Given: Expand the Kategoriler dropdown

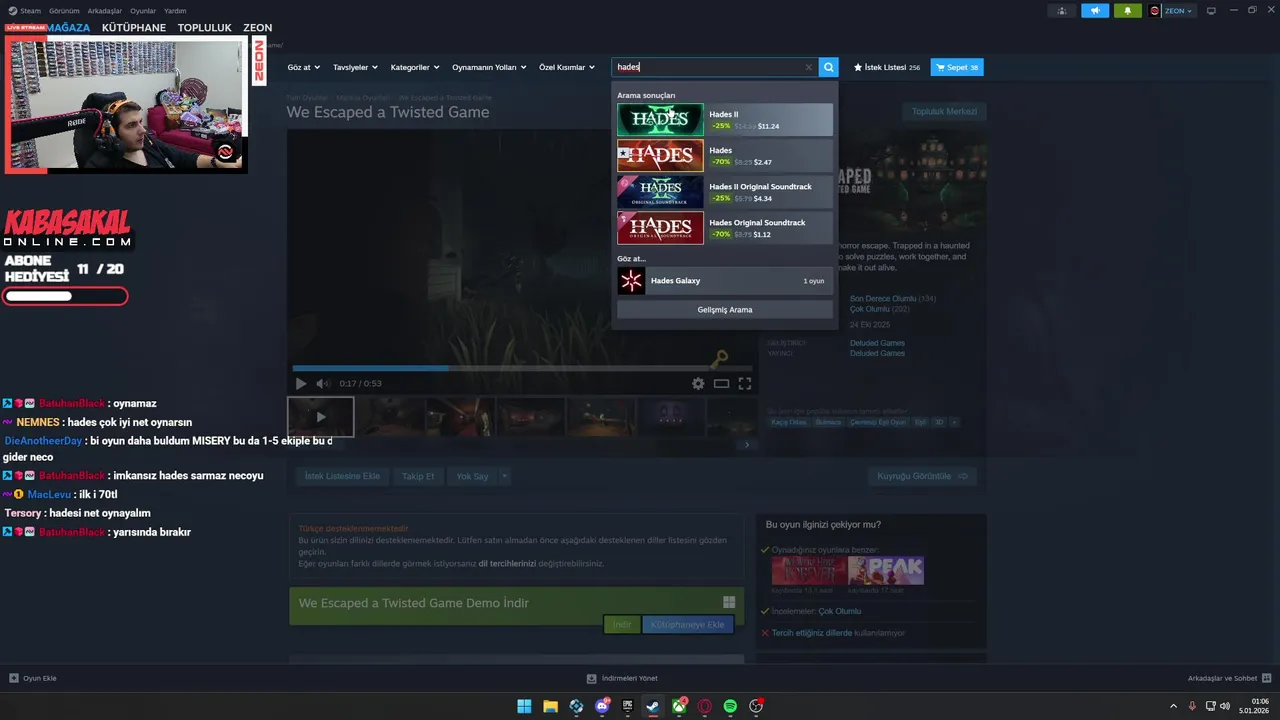Looking at the screenshot, I should tap(415, 67).
